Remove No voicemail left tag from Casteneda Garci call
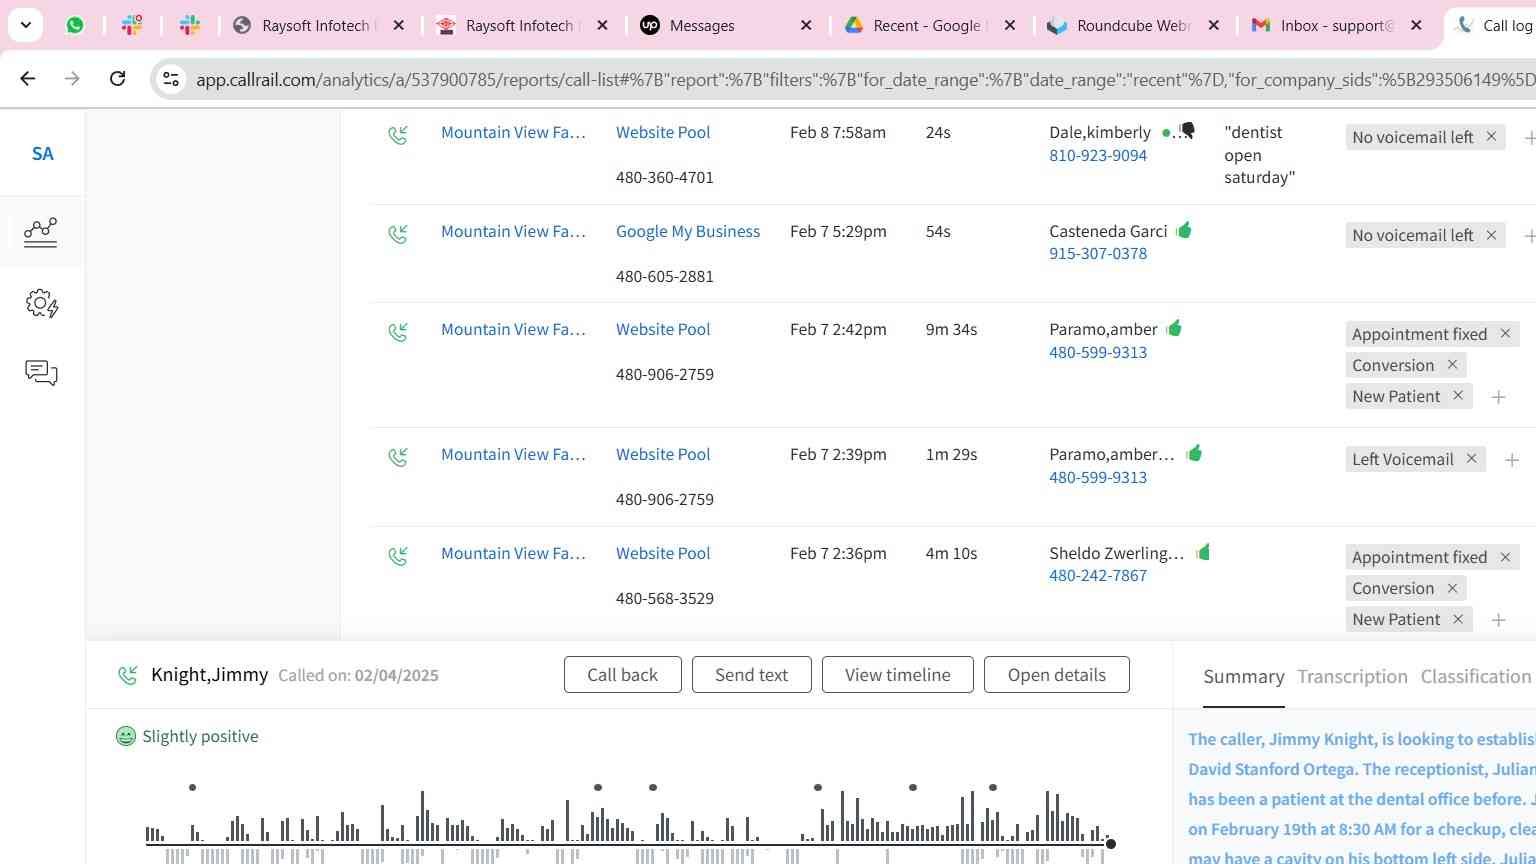The image size is (1536, 864). point(1491,235)
